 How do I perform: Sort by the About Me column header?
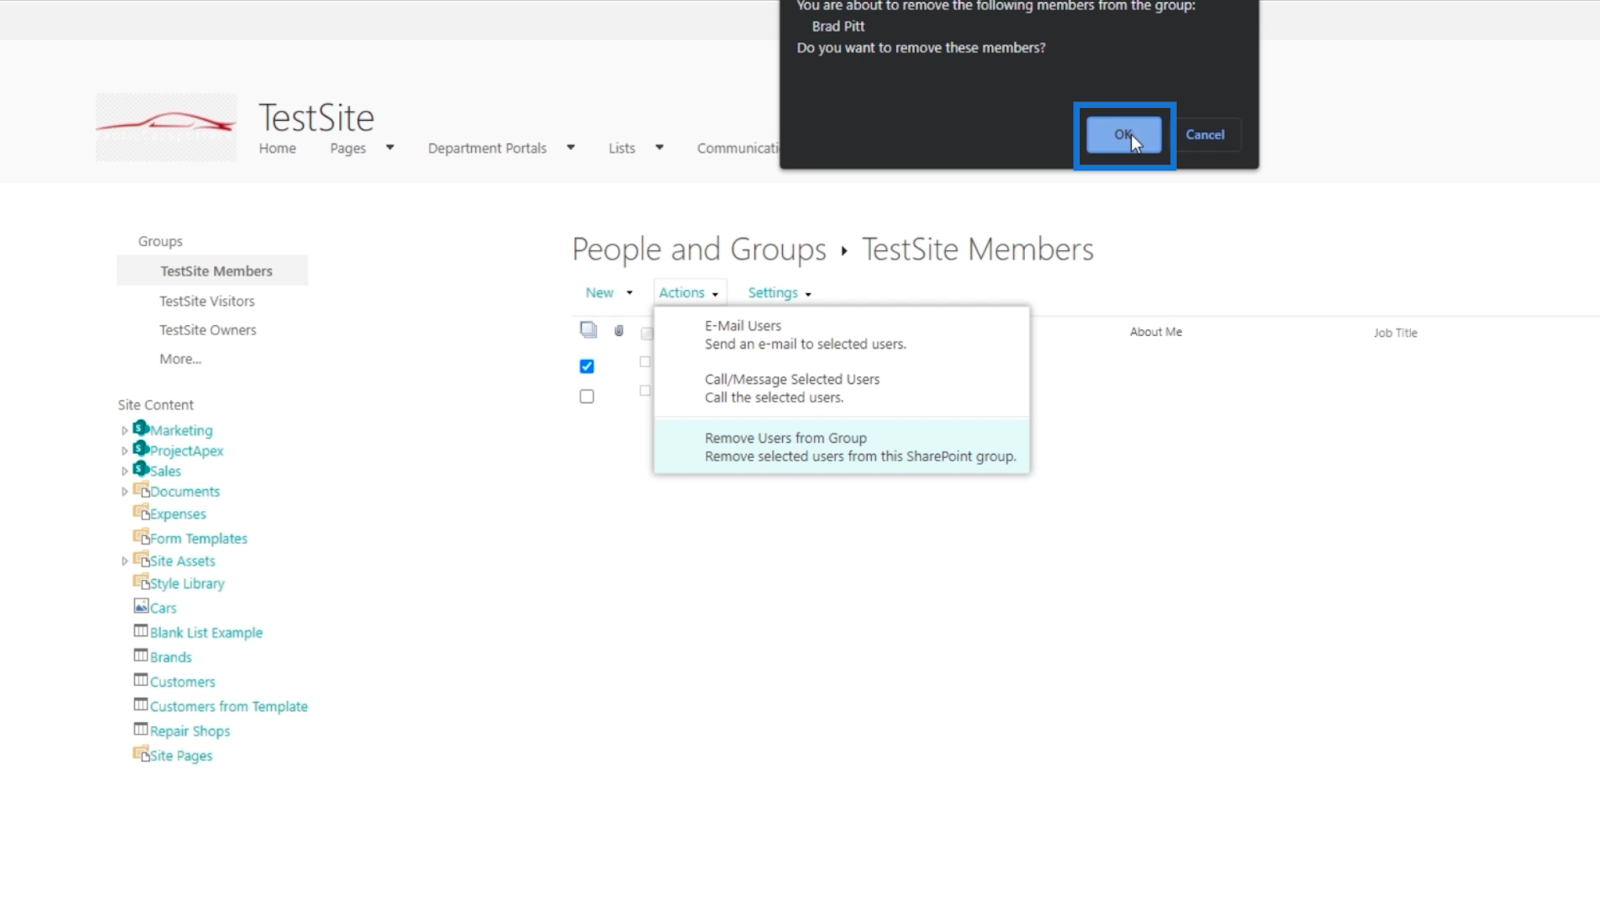(1156, 332)
